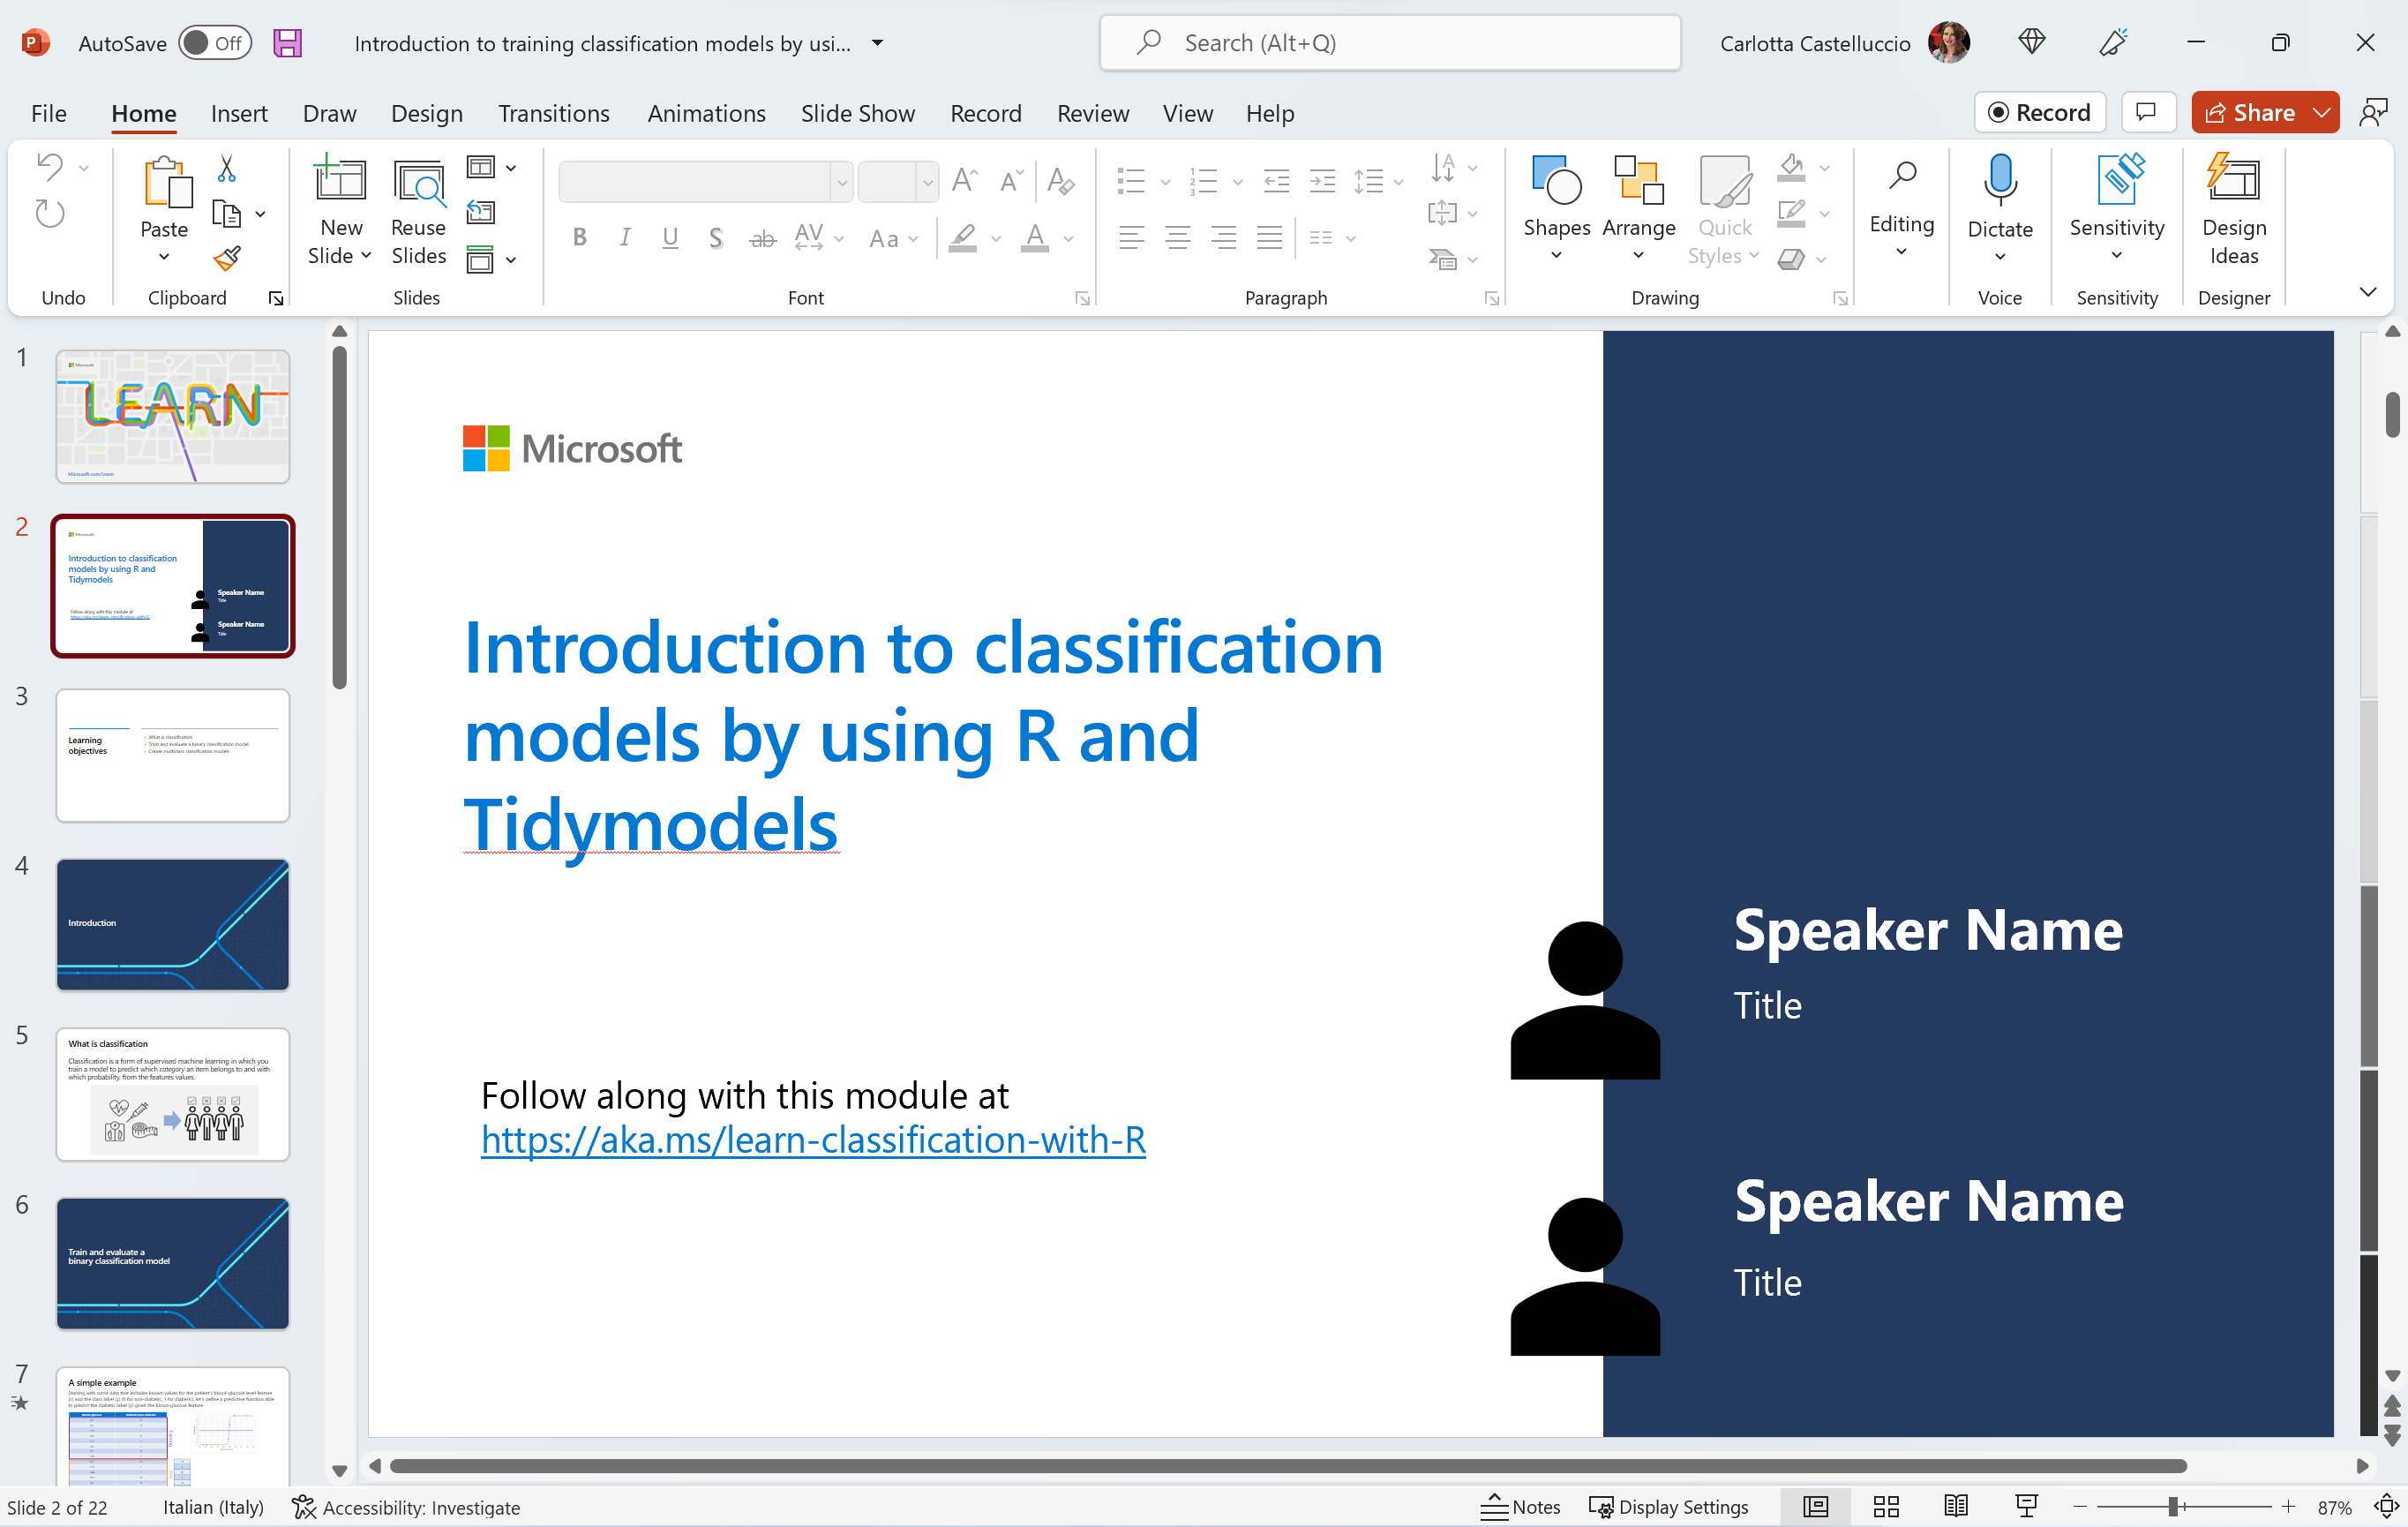Toggle bold formatting
Viewport: 2408px width, 1527px height.
point(579,237)
